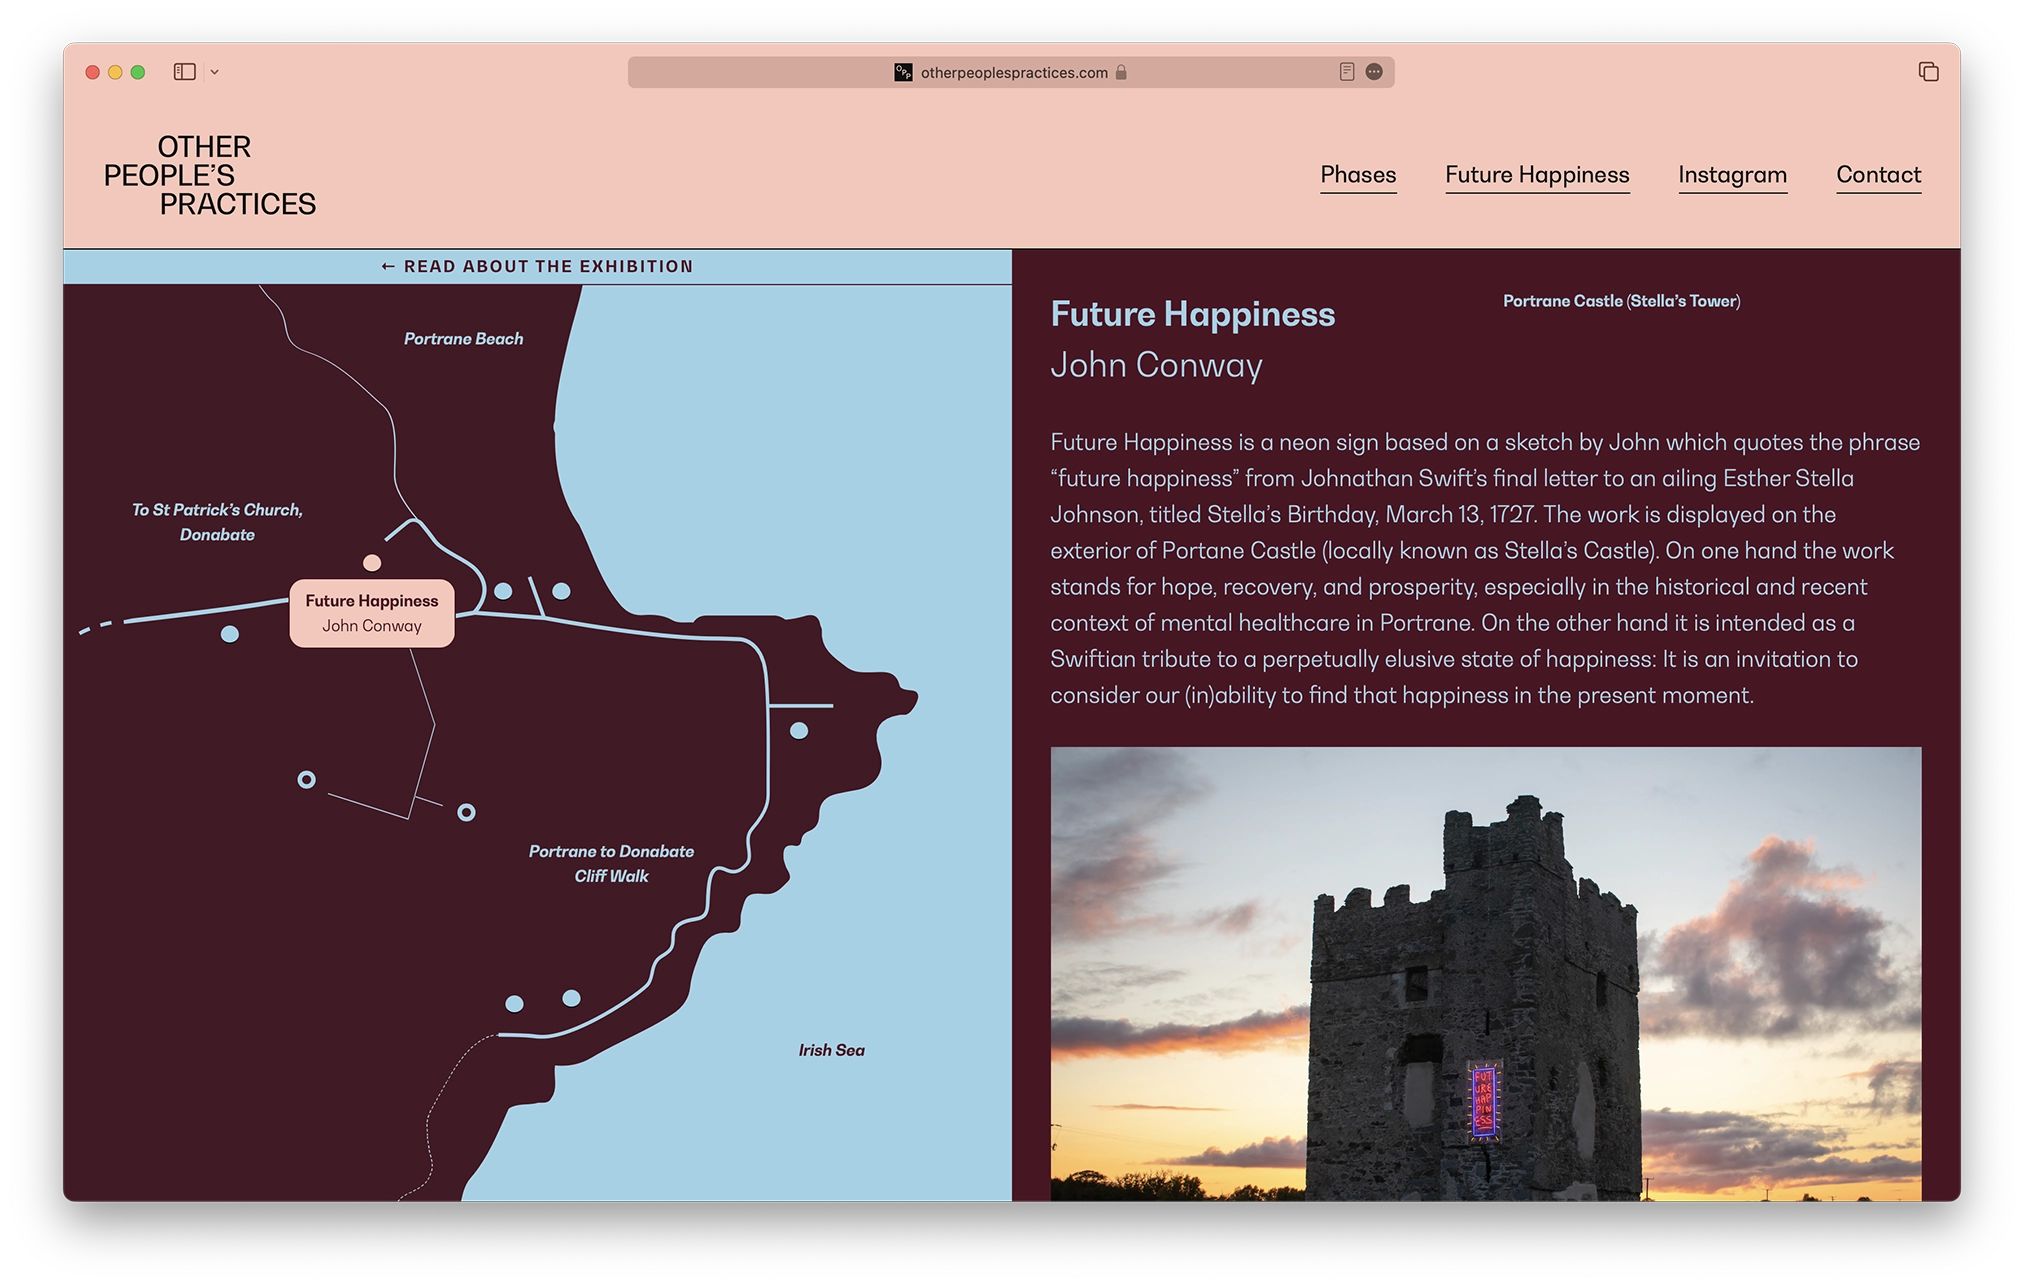
Task: Click the reader view icon in address bar
Action: point(1346,72)
